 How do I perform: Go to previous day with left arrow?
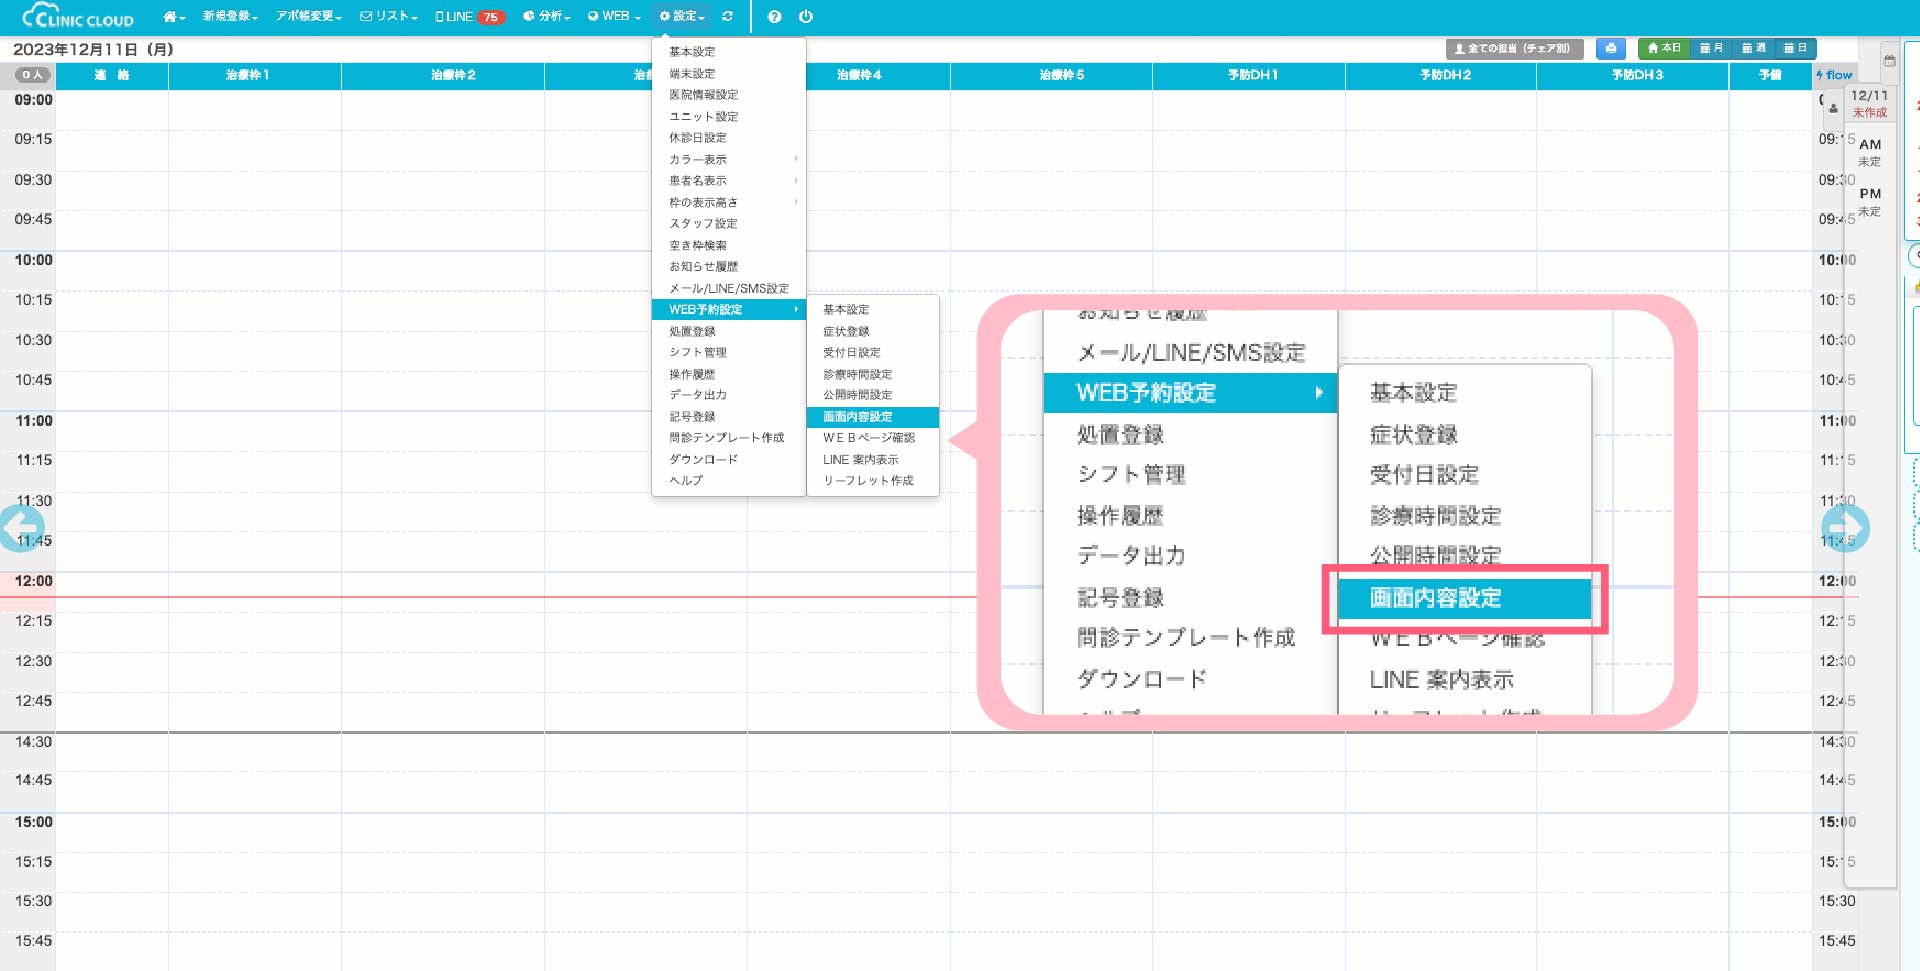pos(22,528)
